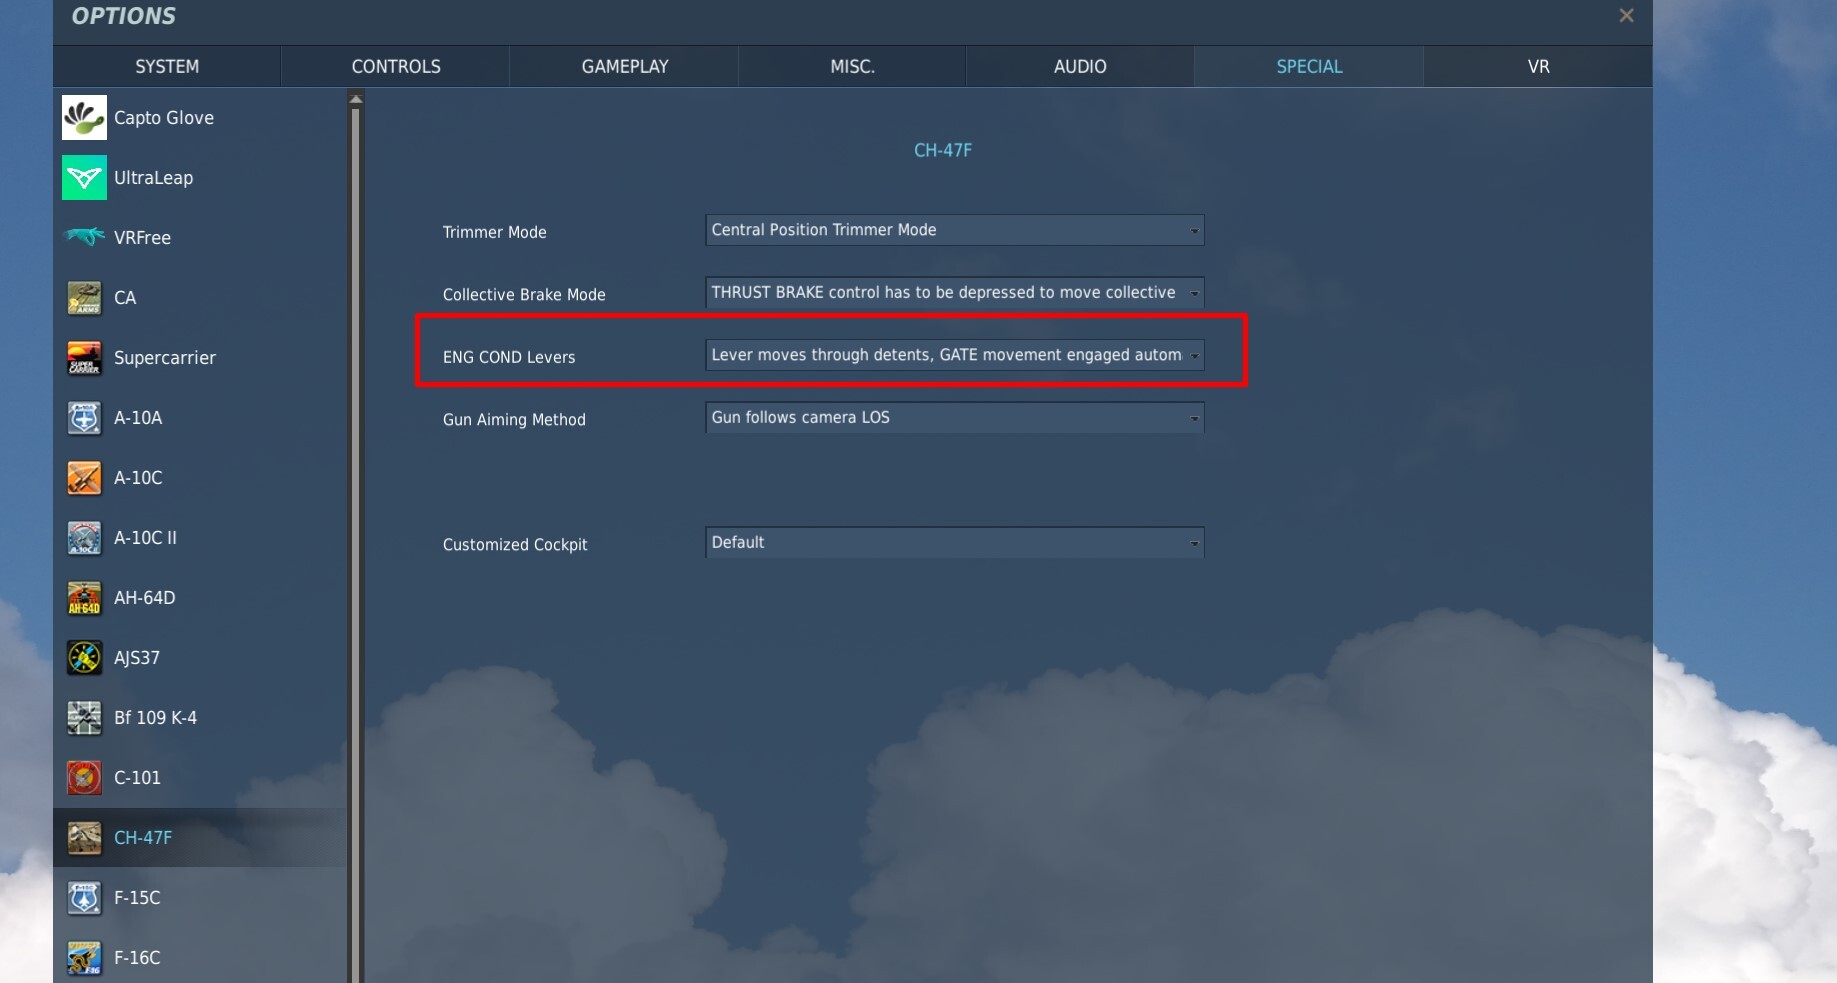This screenshot has width=1837, height=983.
Task: Click the A-10C aircraft icon
Action: coord(84,478)
